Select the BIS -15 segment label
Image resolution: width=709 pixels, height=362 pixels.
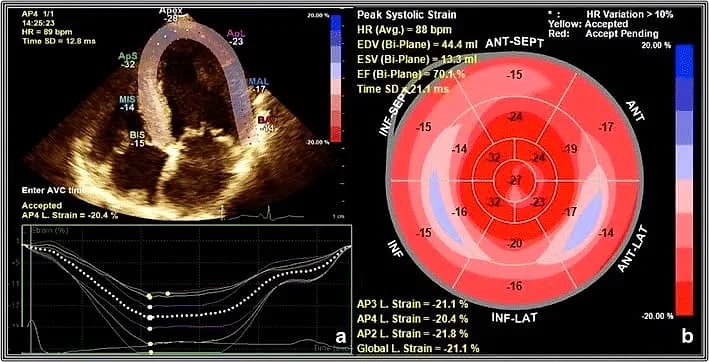coord(137,139)
